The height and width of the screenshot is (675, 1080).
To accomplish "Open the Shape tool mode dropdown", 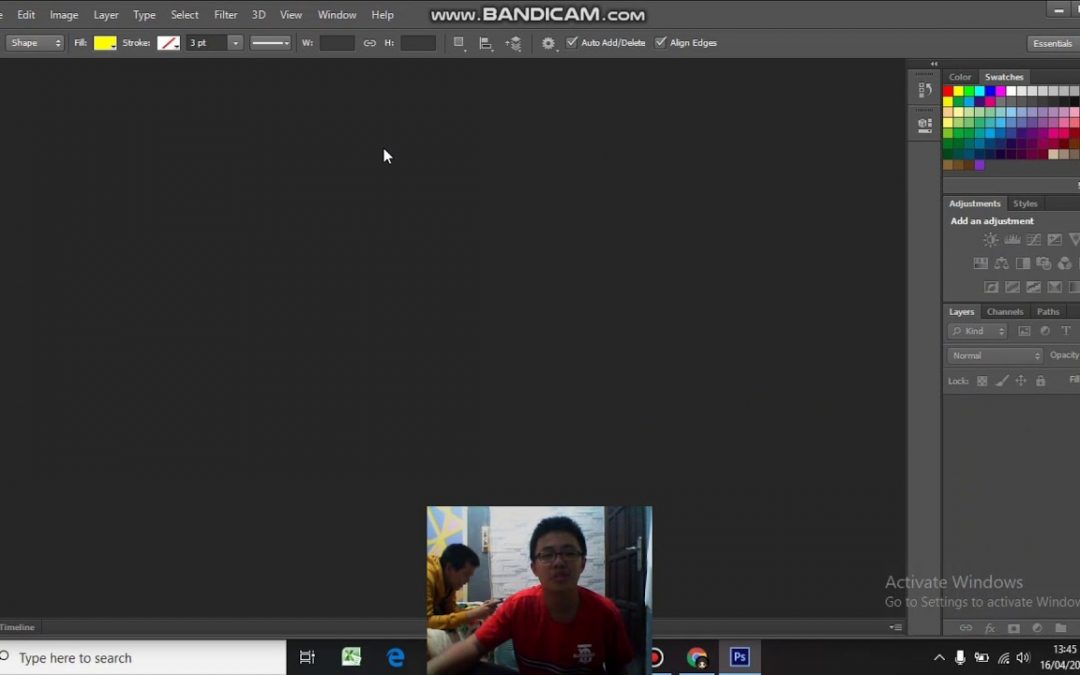I will point(35,43).
